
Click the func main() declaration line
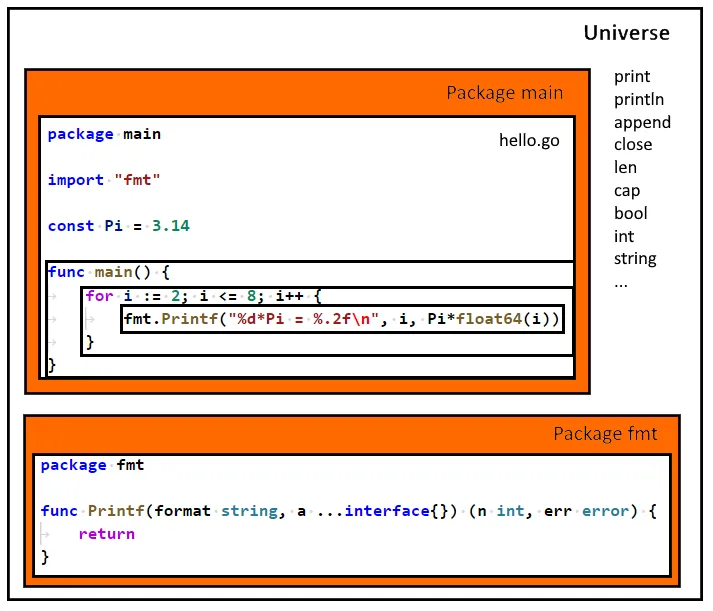[110, 272]
